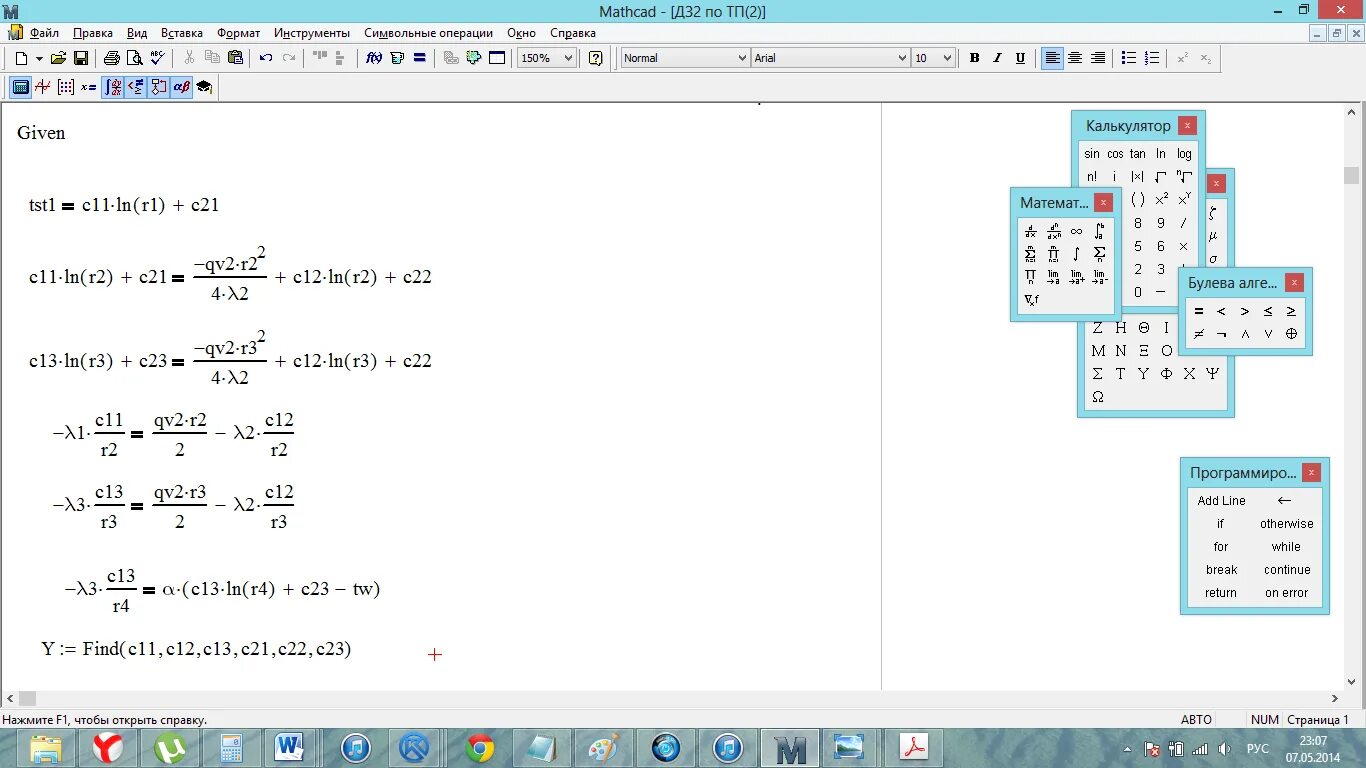
Task: Toggle the Matrix toolbar palette button
Action: click(66, 87)
